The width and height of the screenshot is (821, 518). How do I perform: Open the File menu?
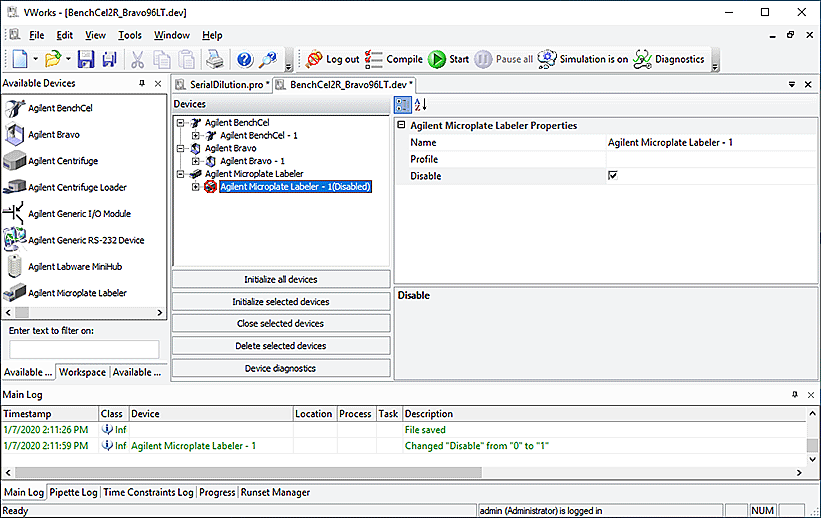(37, 35)
